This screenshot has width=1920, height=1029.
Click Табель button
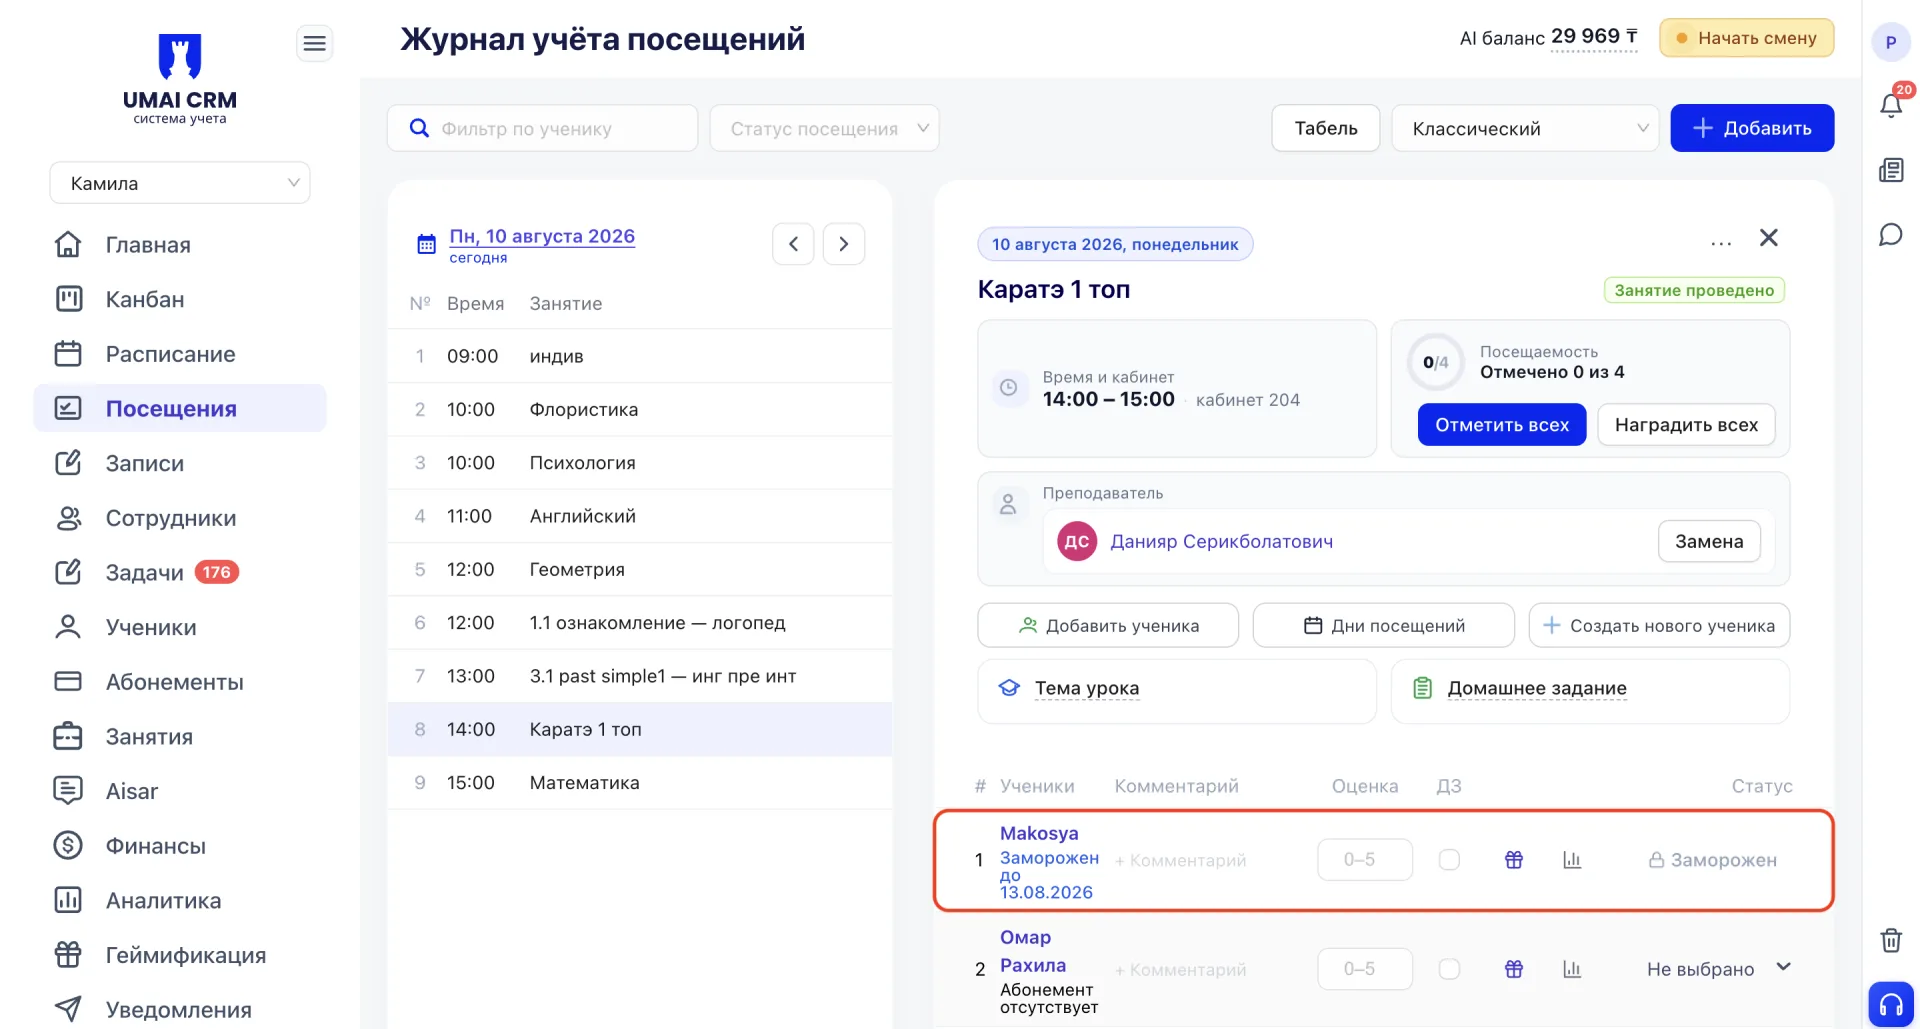pyautogui.click(x=1326, y=128)
